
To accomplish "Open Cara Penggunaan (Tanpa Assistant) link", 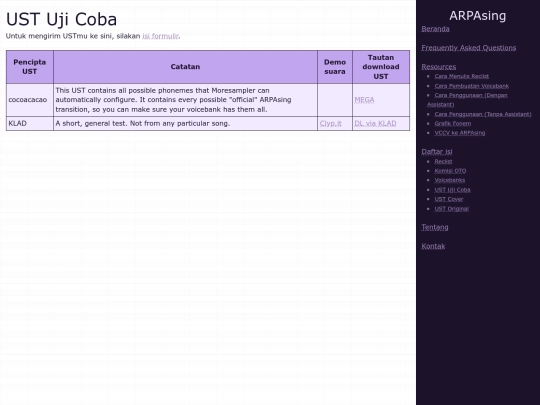I will coord(483,114).
